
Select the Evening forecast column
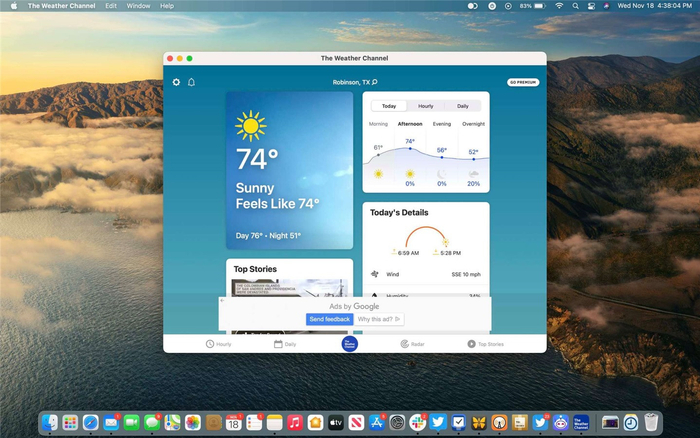(x=442, y=153)
